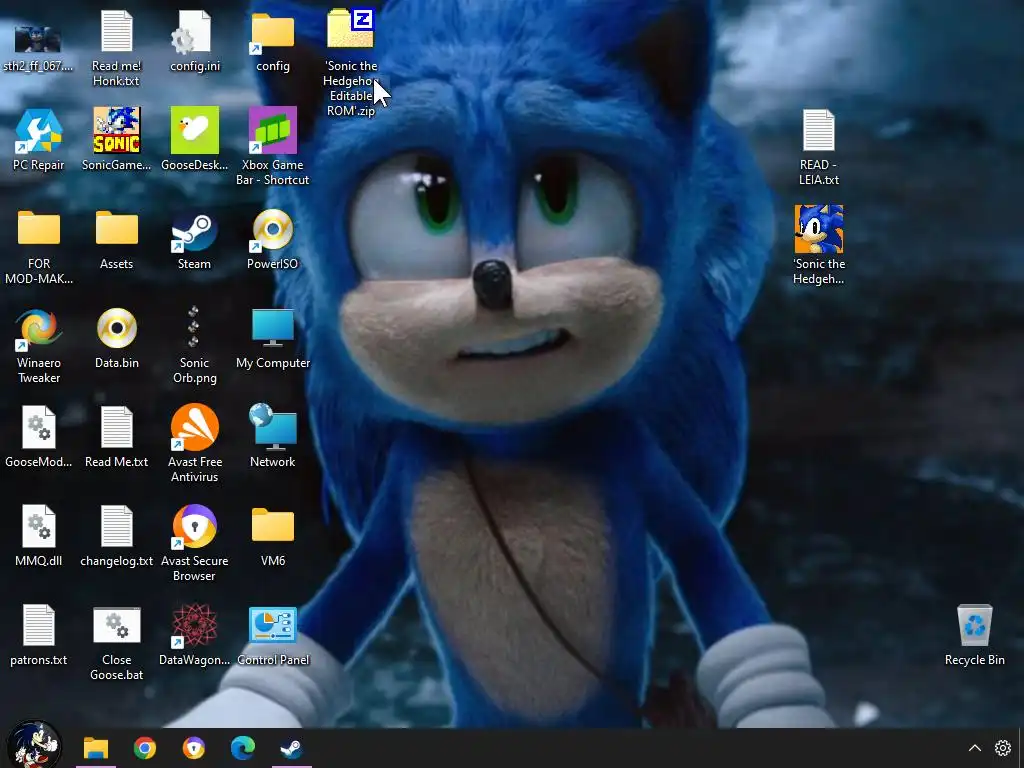Switch to Steam in the taskbar
This screenshot has height=768, width=1024.
click(291, 748)
